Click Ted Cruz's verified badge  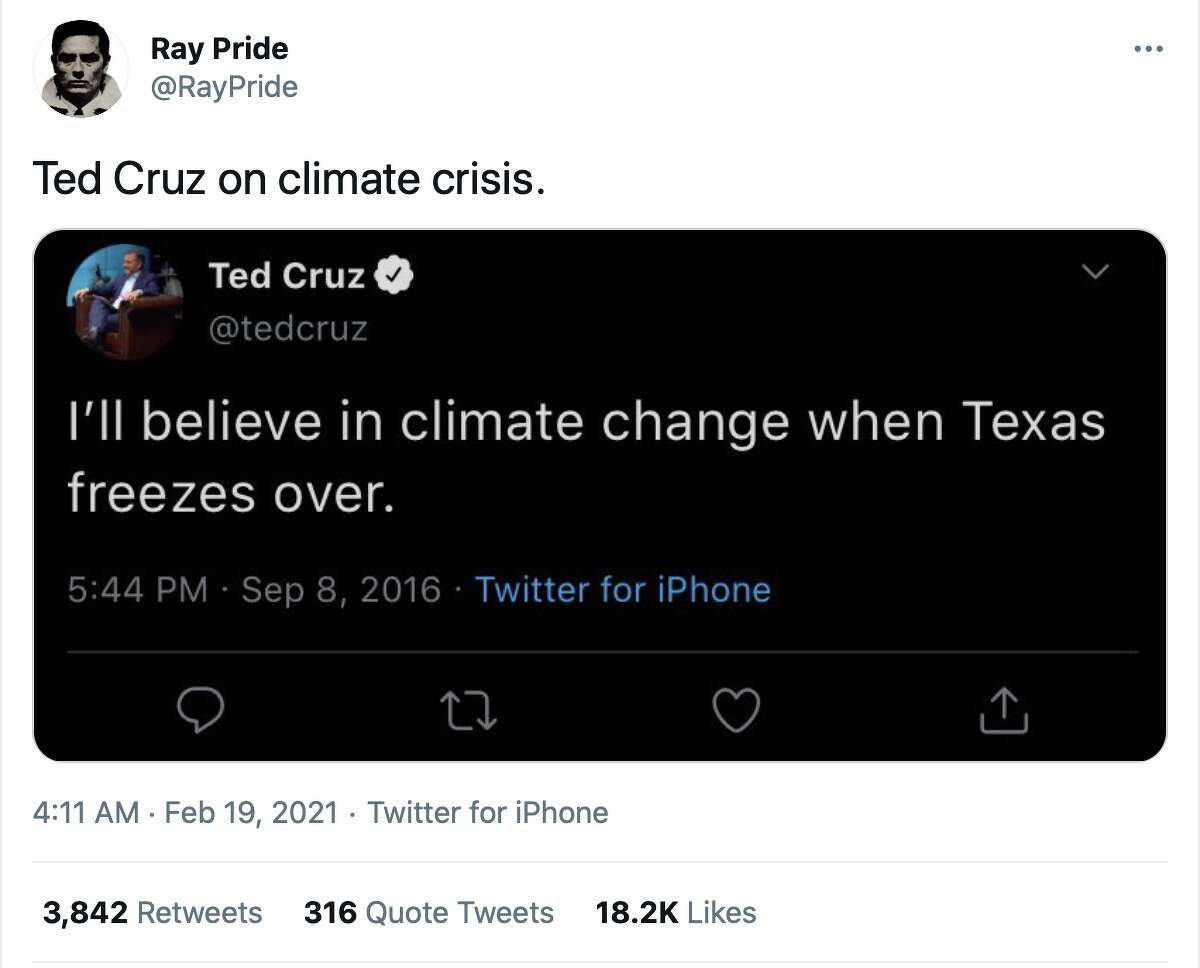coord(396,275)
